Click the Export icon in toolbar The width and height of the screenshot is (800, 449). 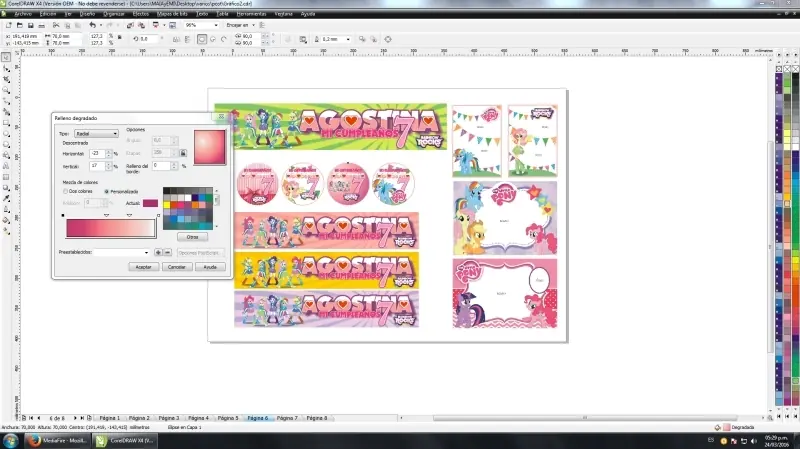pyautogui.click(x=141, y=25)
